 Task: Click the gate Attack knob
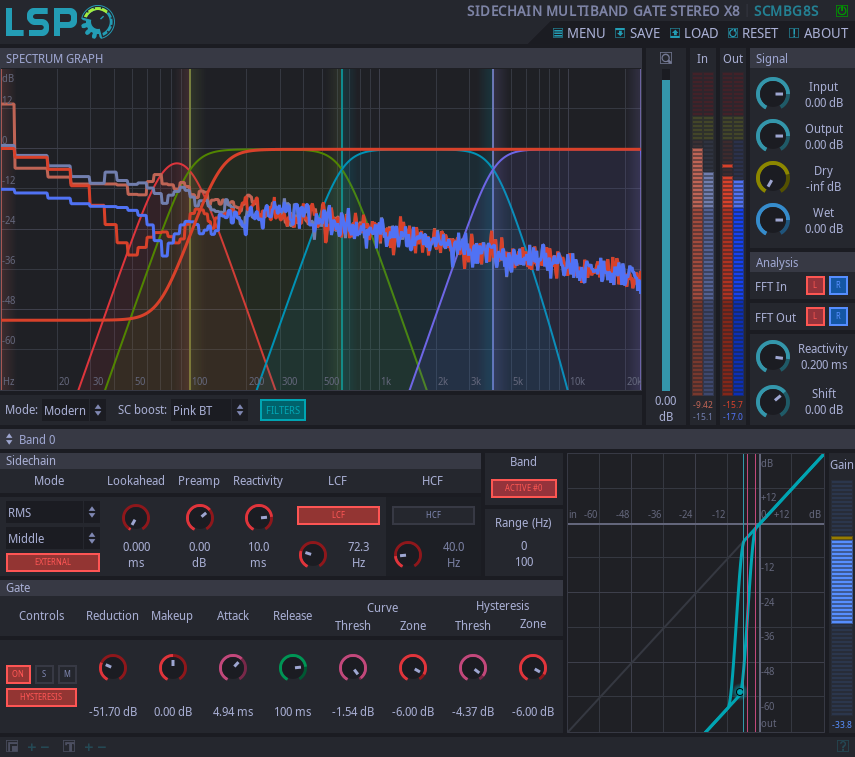pos(233,668)
